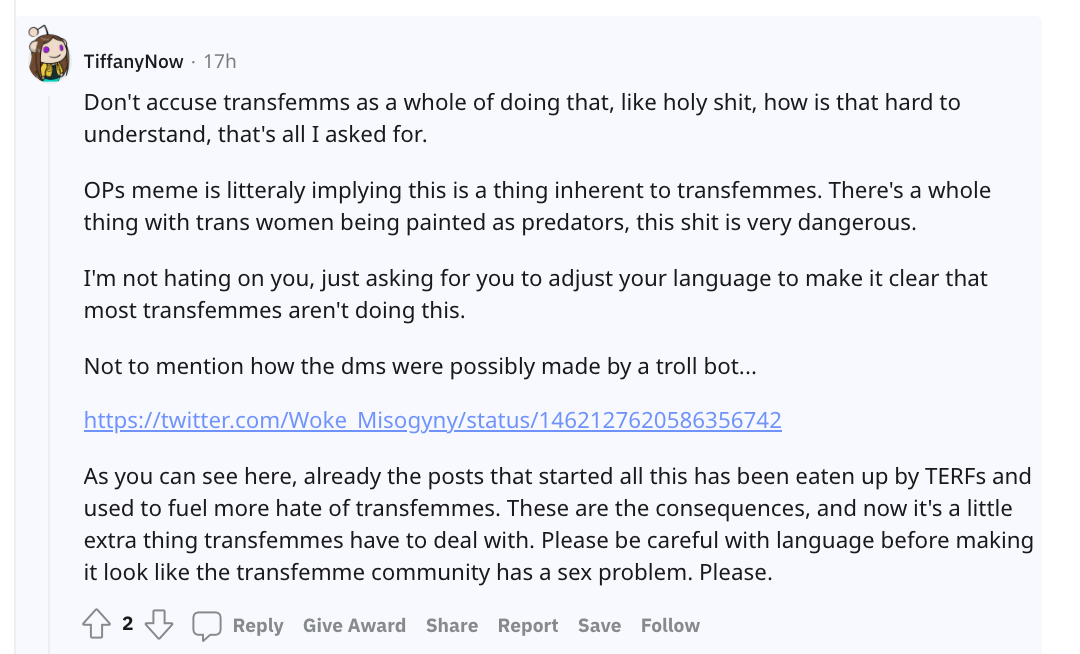Screen dimensions: 1080x654
Task: Click the 17h comment timestamp
Action: click(x=220, y=62)
